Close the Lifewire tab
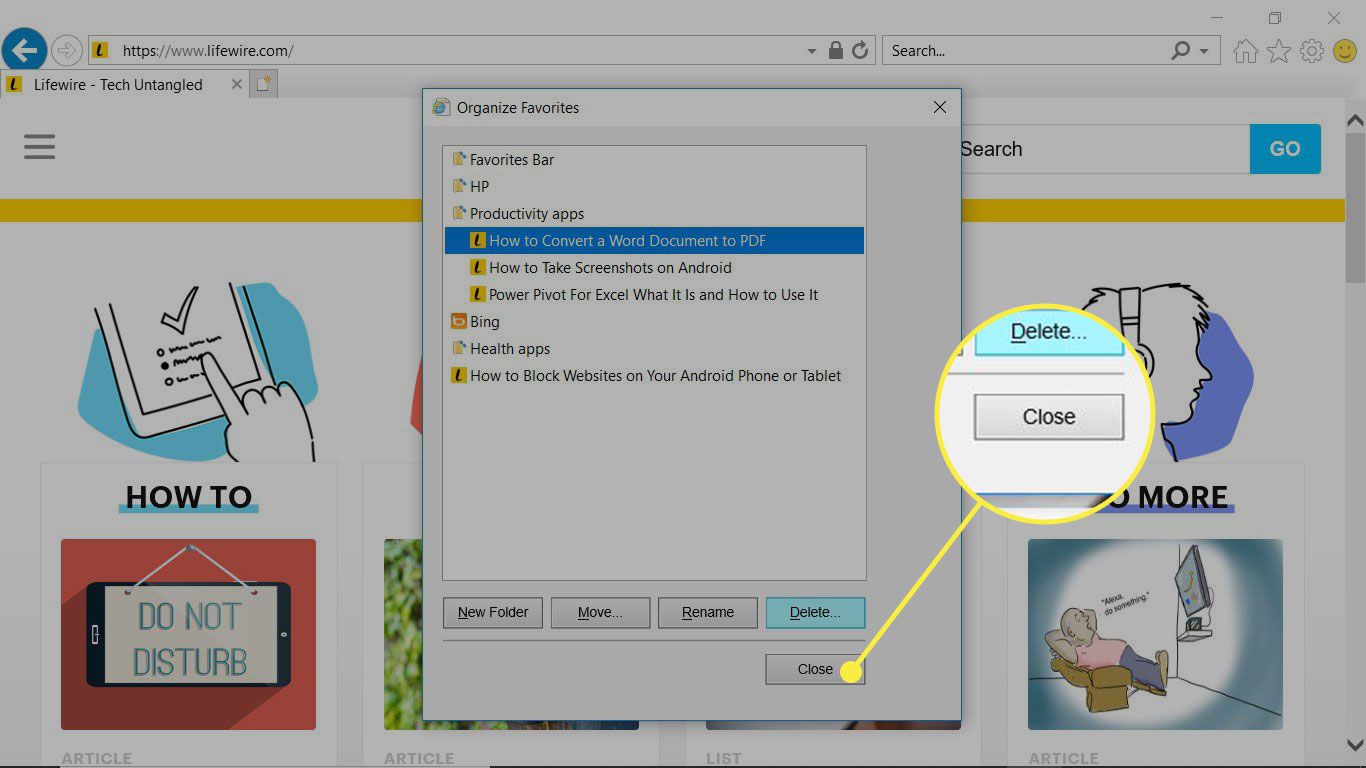Image resolution: width=1366 pixels, height=768 pixels. tap(237, 85)
